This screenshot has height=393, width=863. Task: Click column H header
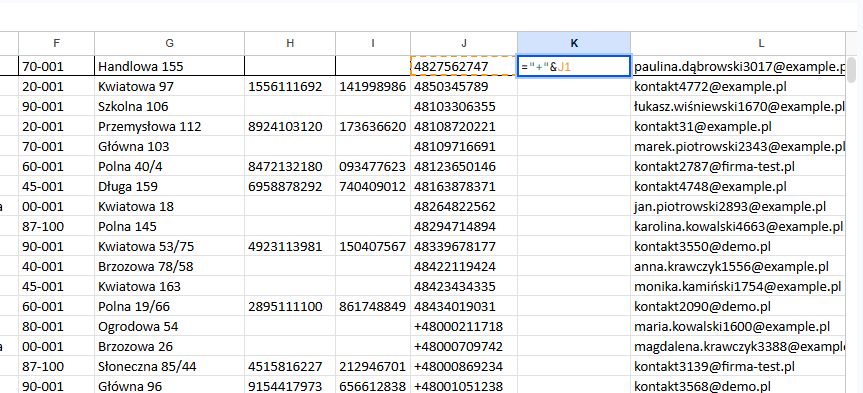[x=290, y=43]
